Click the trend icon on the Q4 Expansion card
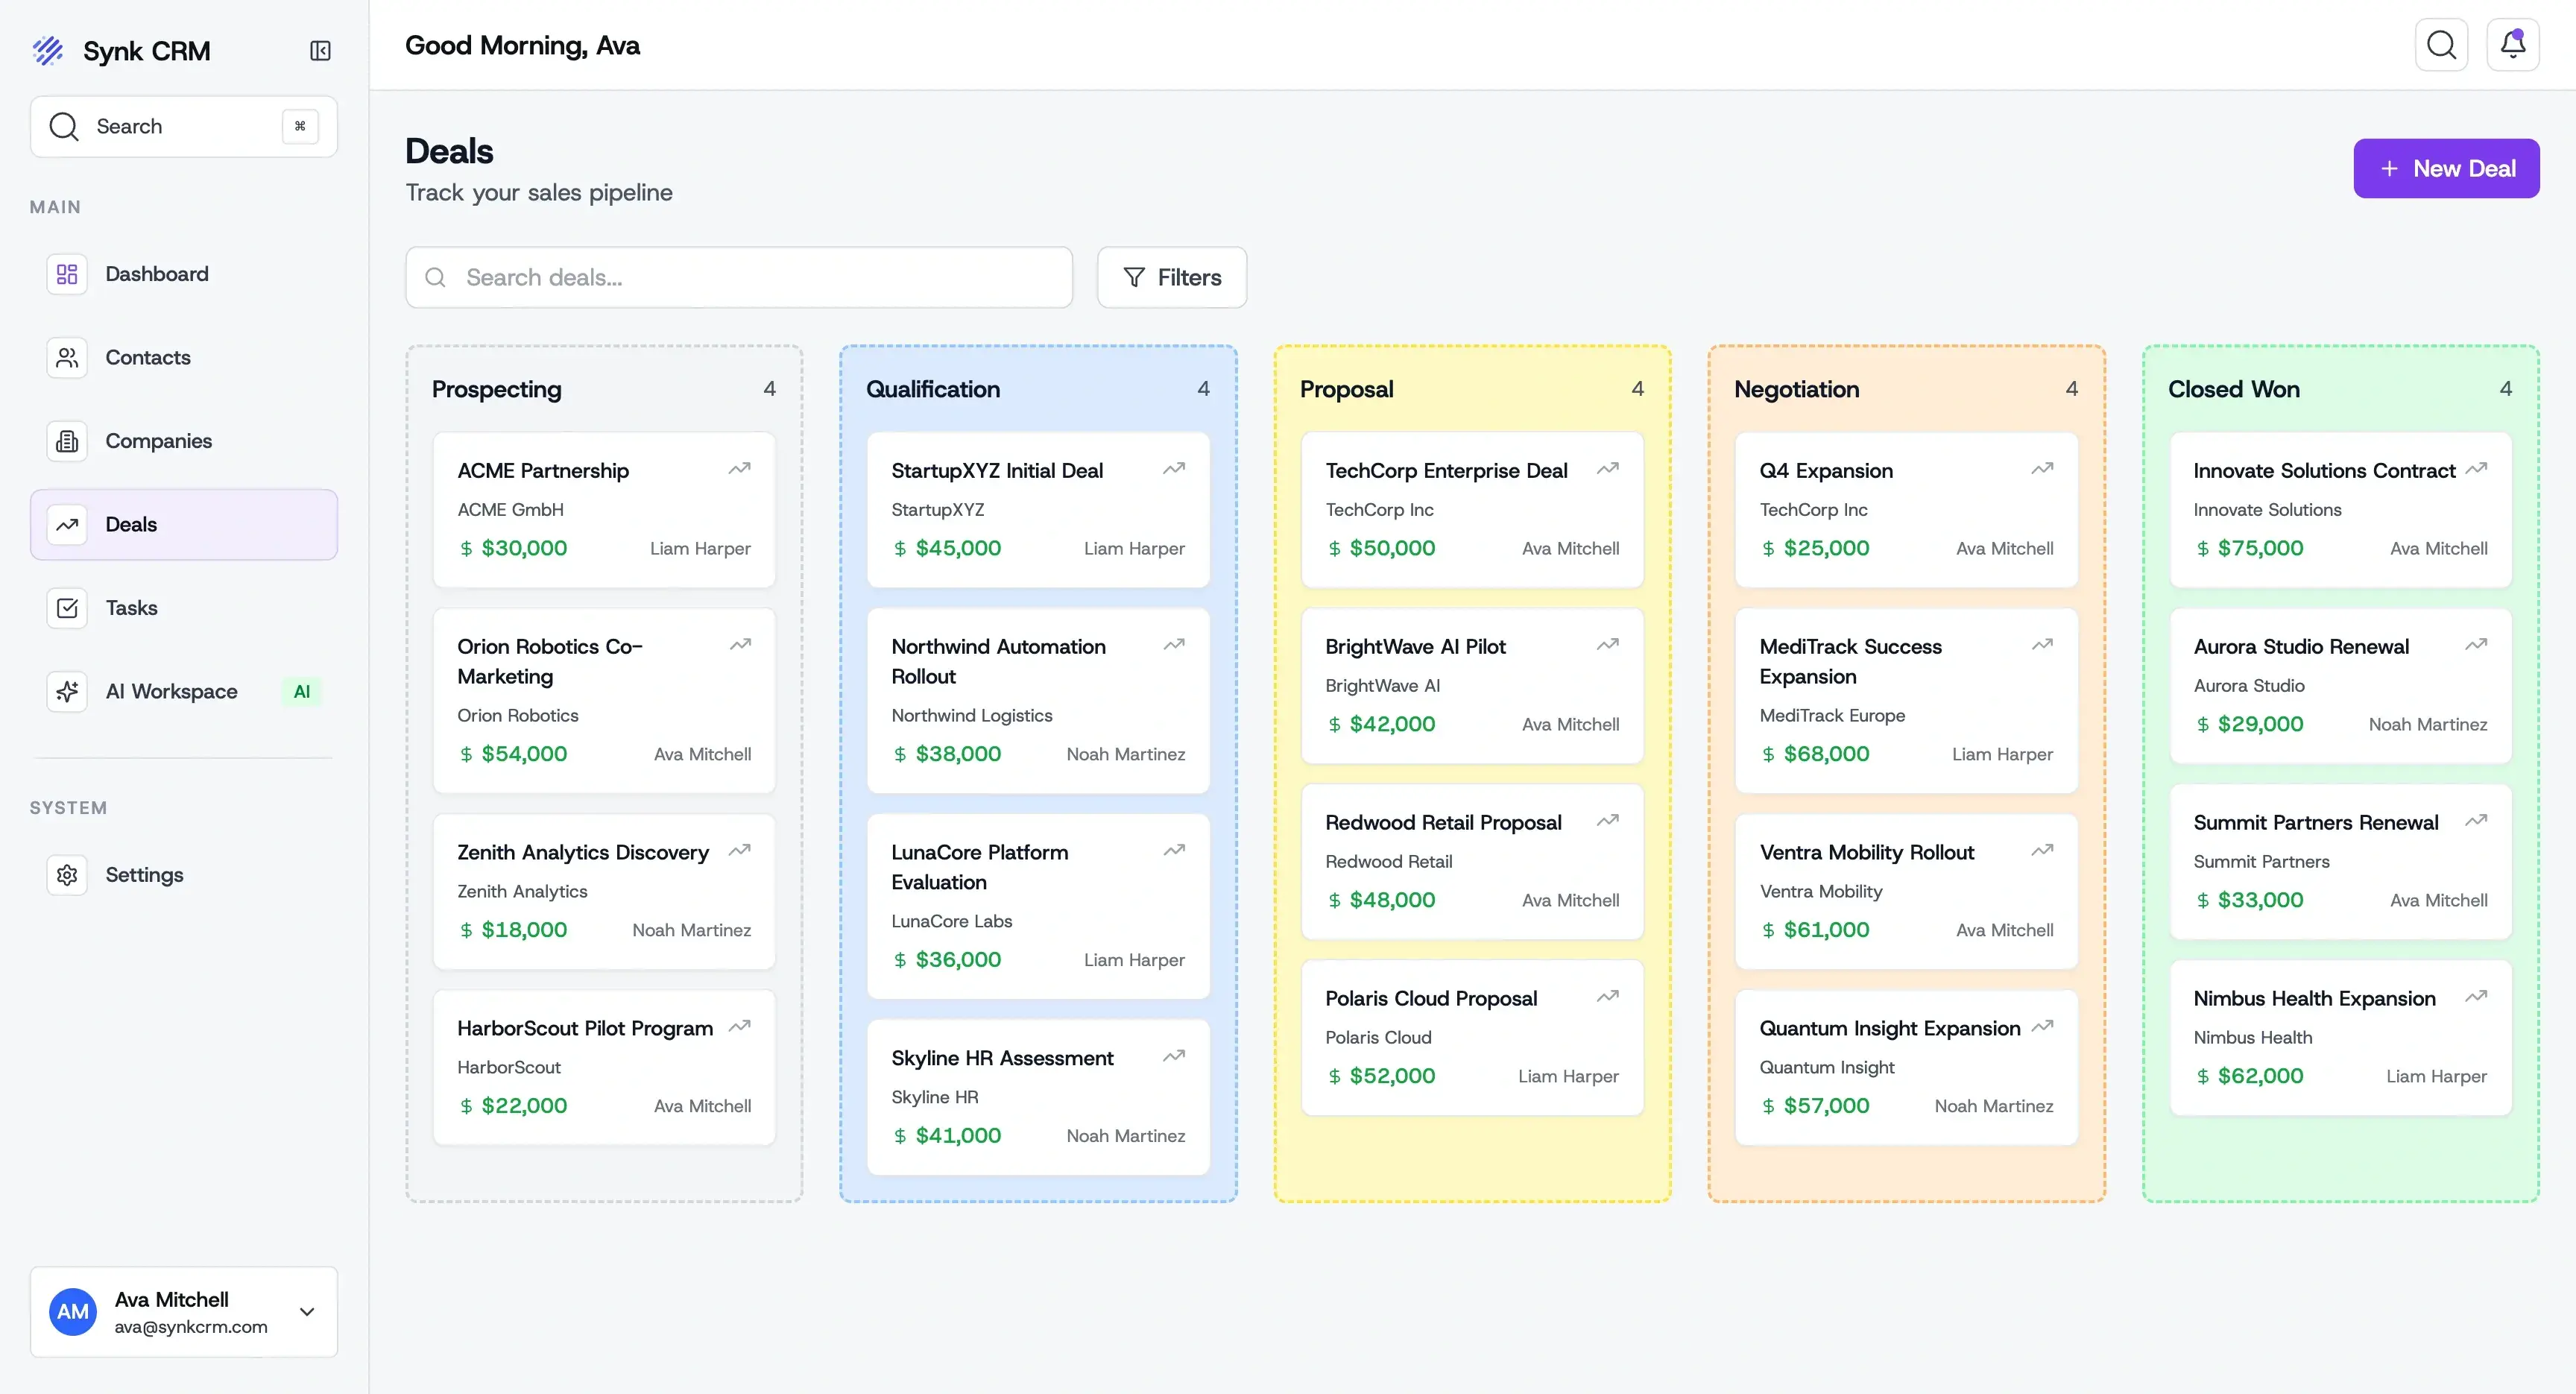The height and width of the screenshot is (1394, 2576). click(x=2042, y=468)
